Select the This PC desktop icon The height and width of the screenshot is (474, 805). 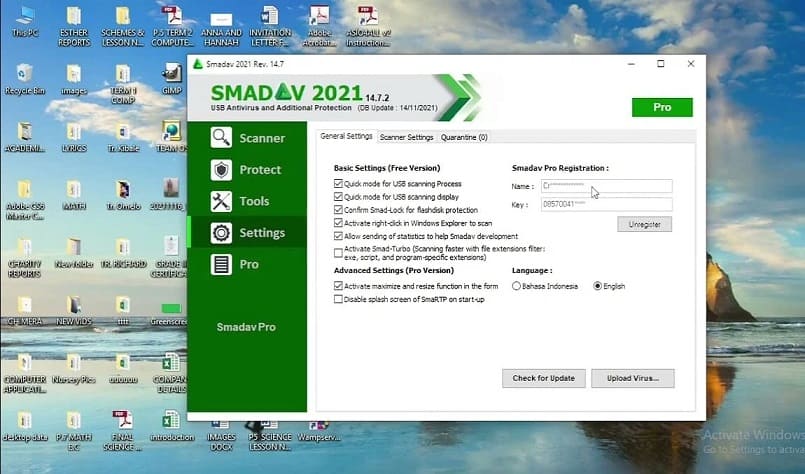click(25, 22)
